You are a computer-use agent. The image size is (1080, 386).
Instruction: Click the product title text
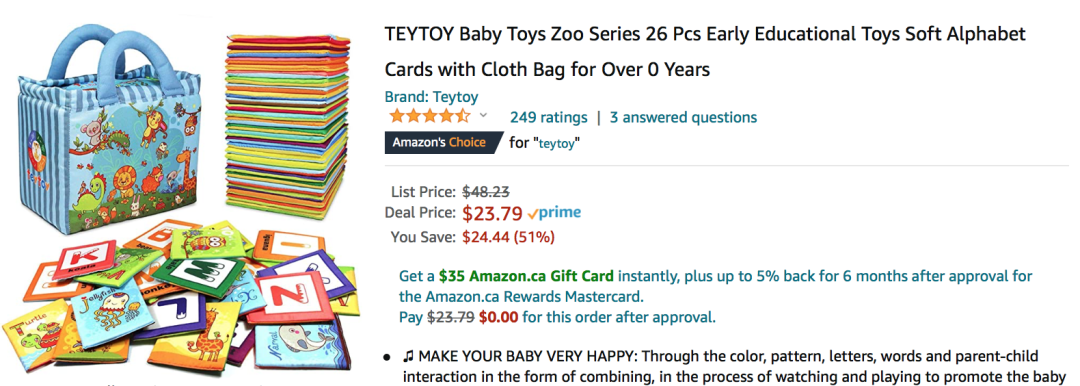(x=705, y=52)
